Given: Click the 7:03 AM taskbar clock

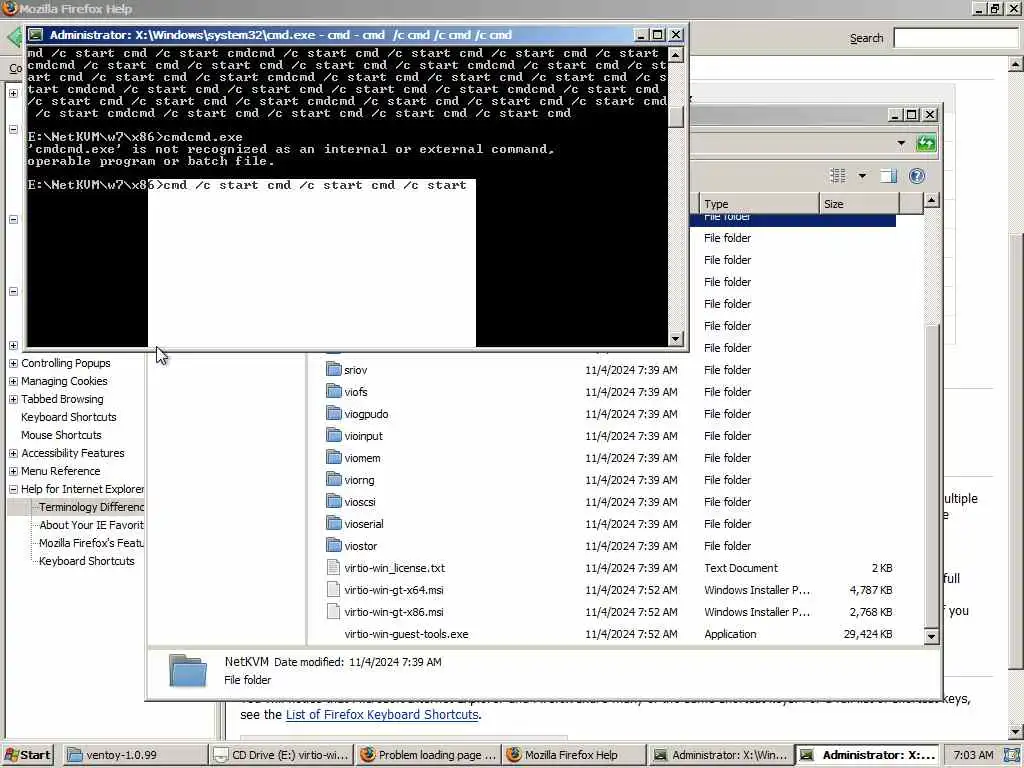Looking at the screenshot, I should coord(973,755).
